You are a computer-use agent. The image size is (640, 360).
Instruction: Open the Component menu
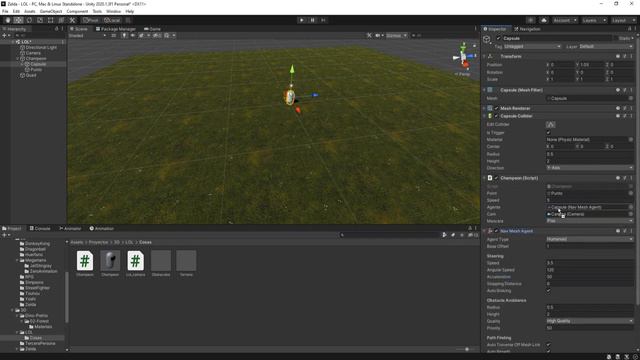click(x=77, y=11)
